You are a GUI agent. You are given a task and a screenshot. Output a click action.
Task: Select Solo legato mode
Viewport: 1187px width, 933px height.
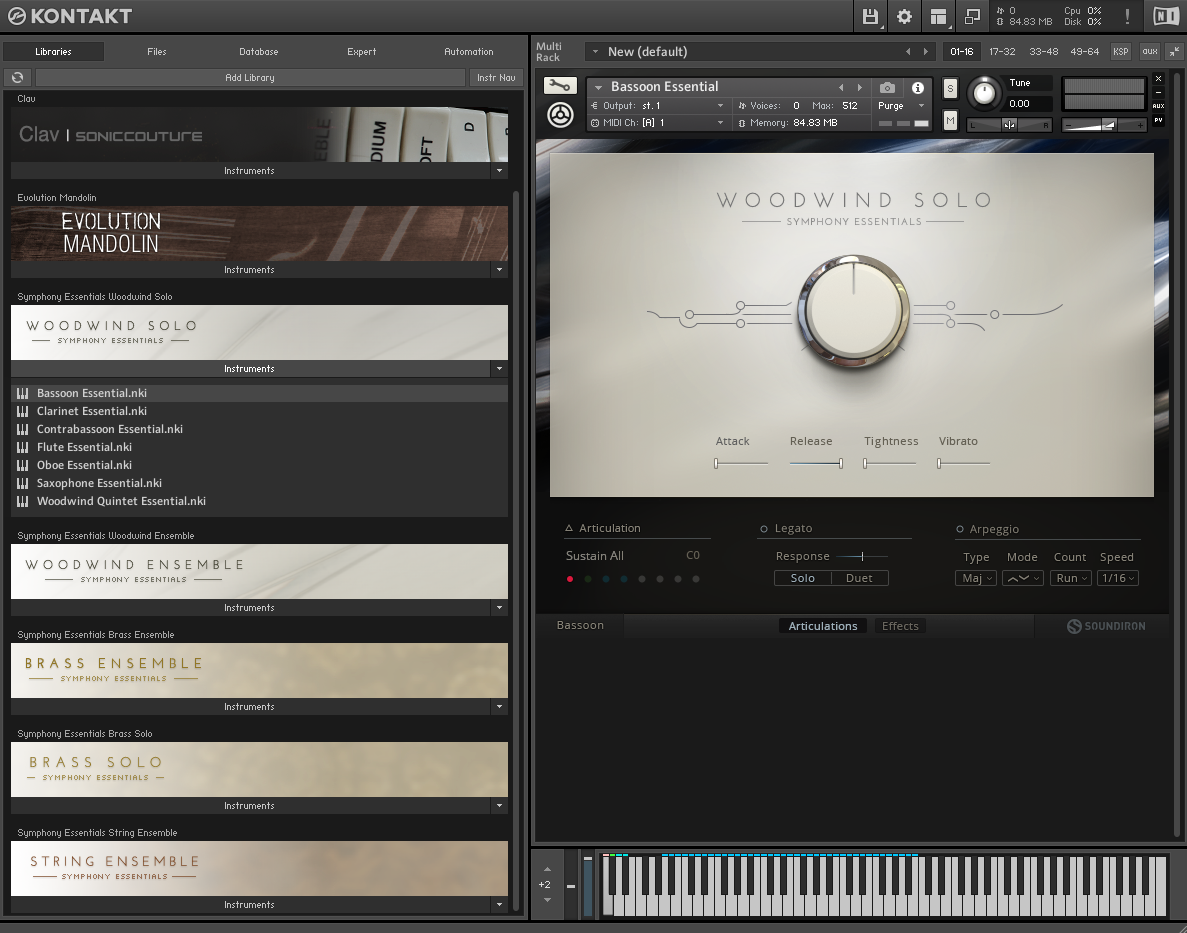click(x=802, y=578)
